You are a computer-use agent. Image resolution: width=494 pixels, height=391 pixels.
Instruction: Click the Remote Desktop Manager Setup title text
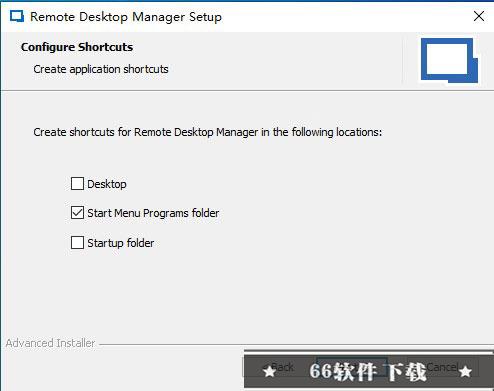(126, 17)
